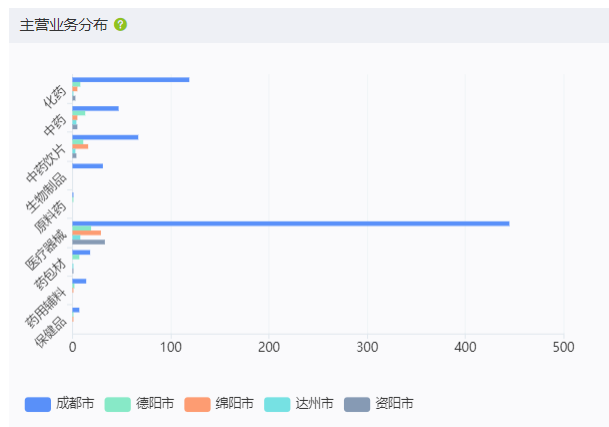The height and width of the screenshot is (427, 609).
Task: Select the 医疗器械 绵阳市 orange bar
Action: [x=87, y=233]
